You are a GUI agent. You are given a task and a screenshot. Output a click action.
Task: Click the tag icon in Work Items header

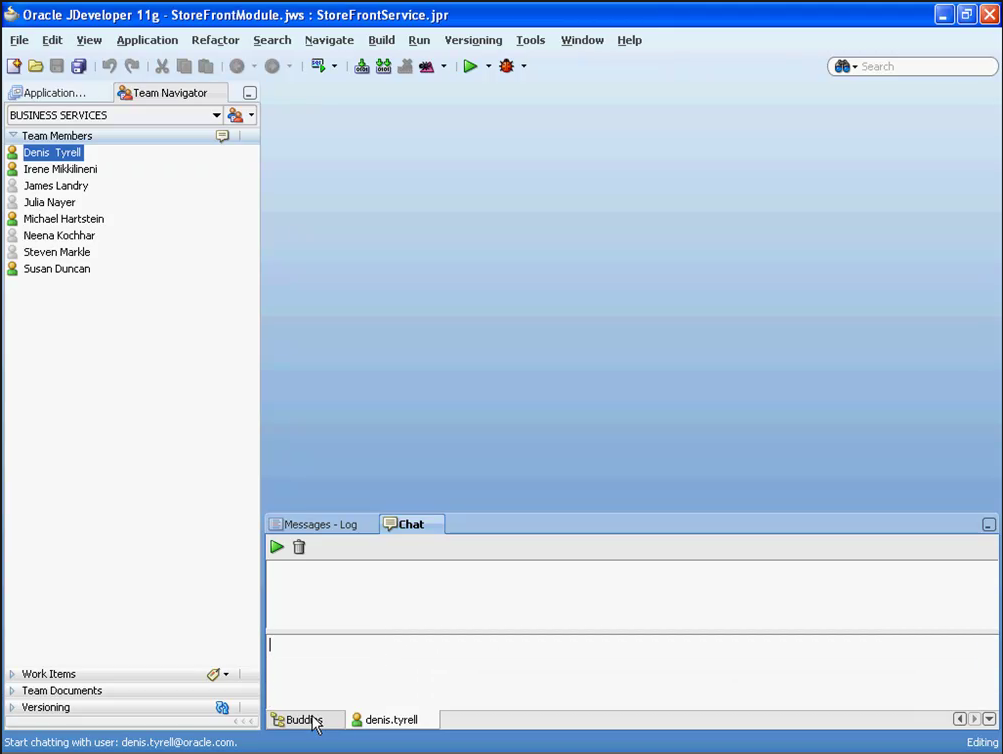[214, 674]
